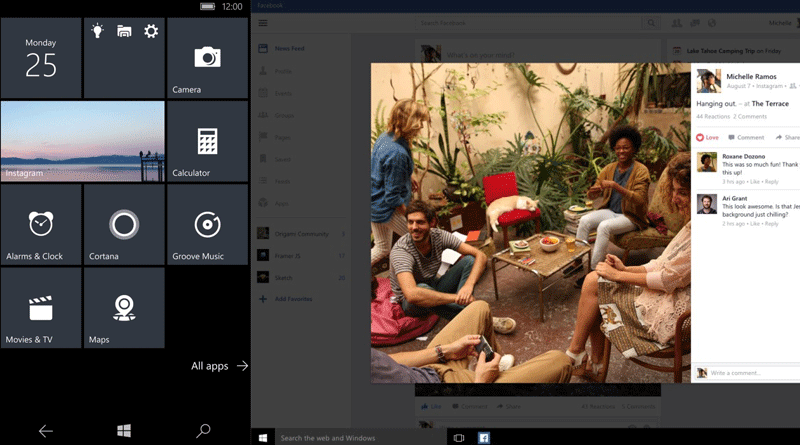The height and width of the screenshot is (445, 800).
Task: Open friend requests icon in Facebook header
Action: 677,23
